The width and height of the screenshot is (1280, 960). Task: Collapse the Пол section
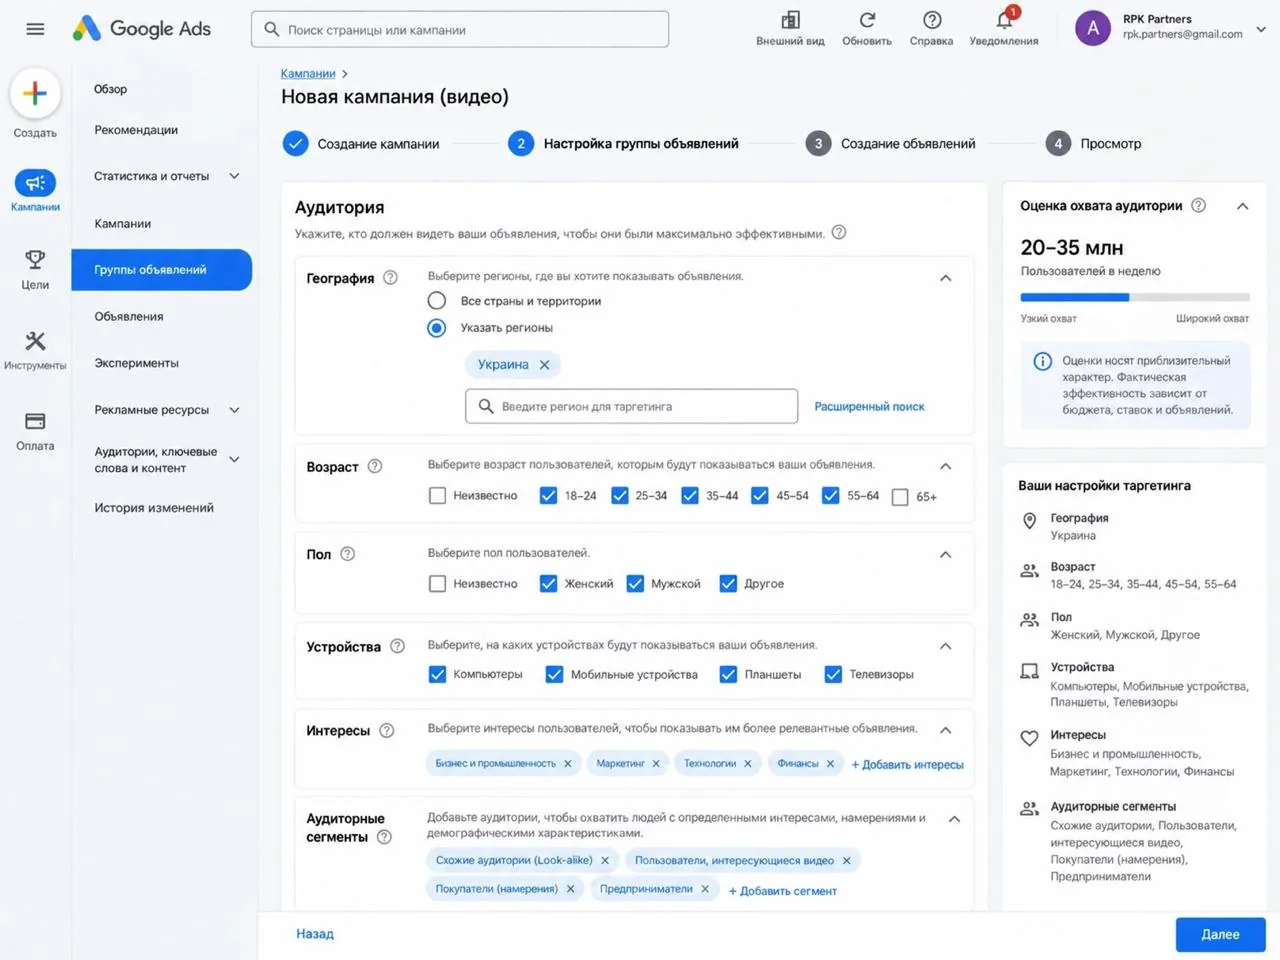[945, 554]
